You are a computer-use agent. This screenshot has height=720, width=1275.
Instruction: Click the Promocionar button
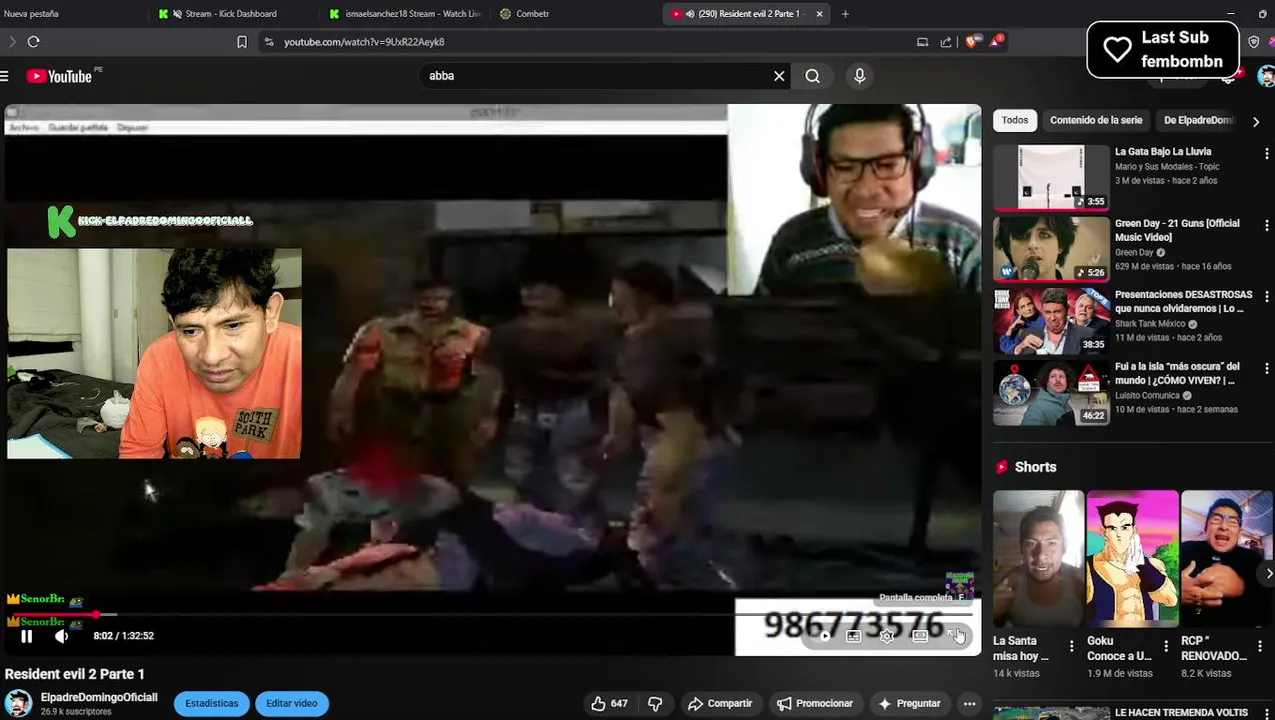coord(815,704)
